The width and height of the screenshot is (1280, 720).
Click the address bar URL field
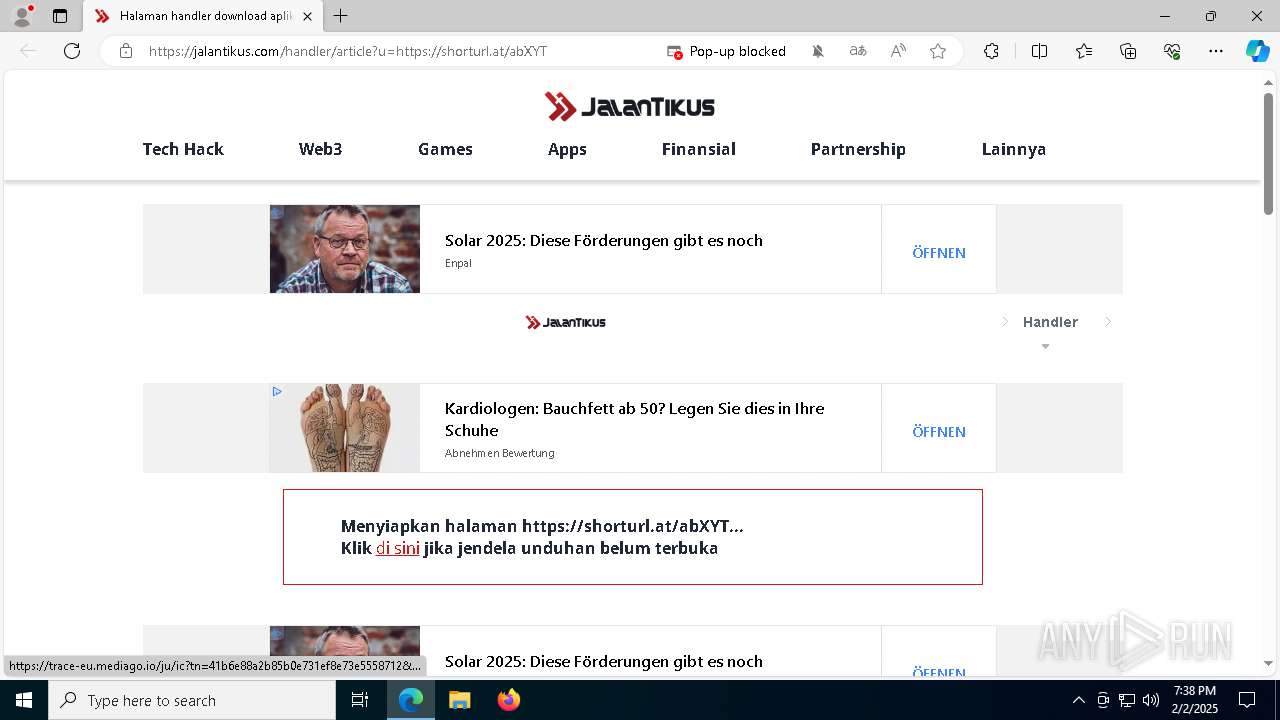click(x=348, y=51)
